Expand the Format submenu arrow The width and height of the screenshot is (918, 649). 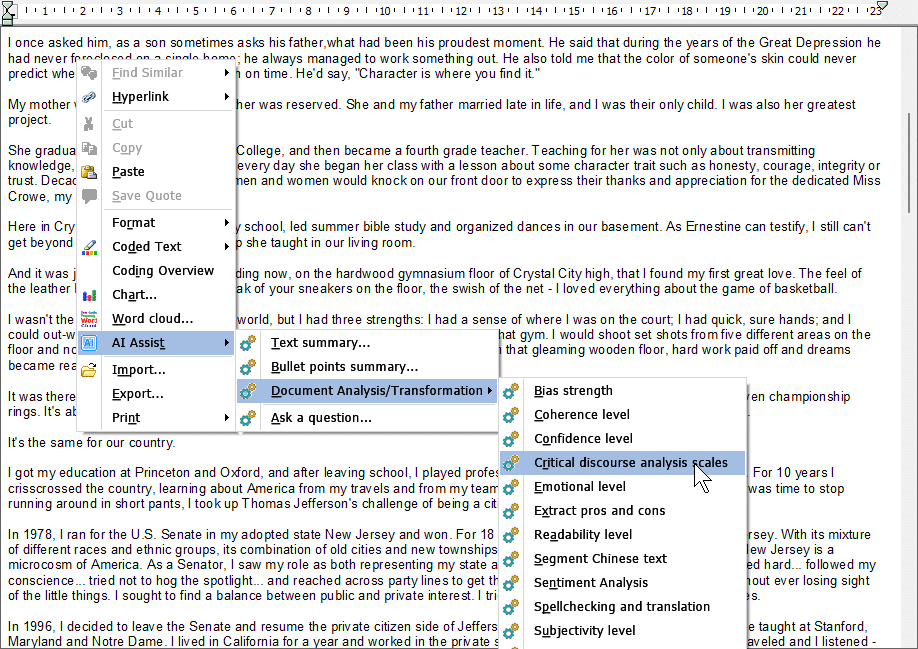[x=227, y=223]
